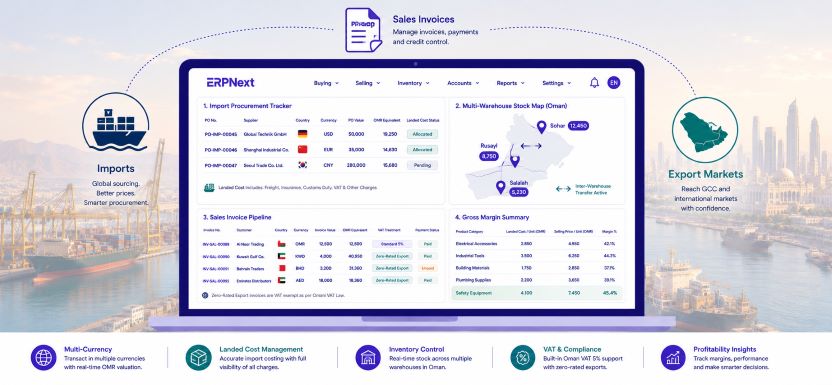The width and height of the screenshot is (832, 385).
Task: Click the Rusayl stock value 8,750
Action: (488, 156)
